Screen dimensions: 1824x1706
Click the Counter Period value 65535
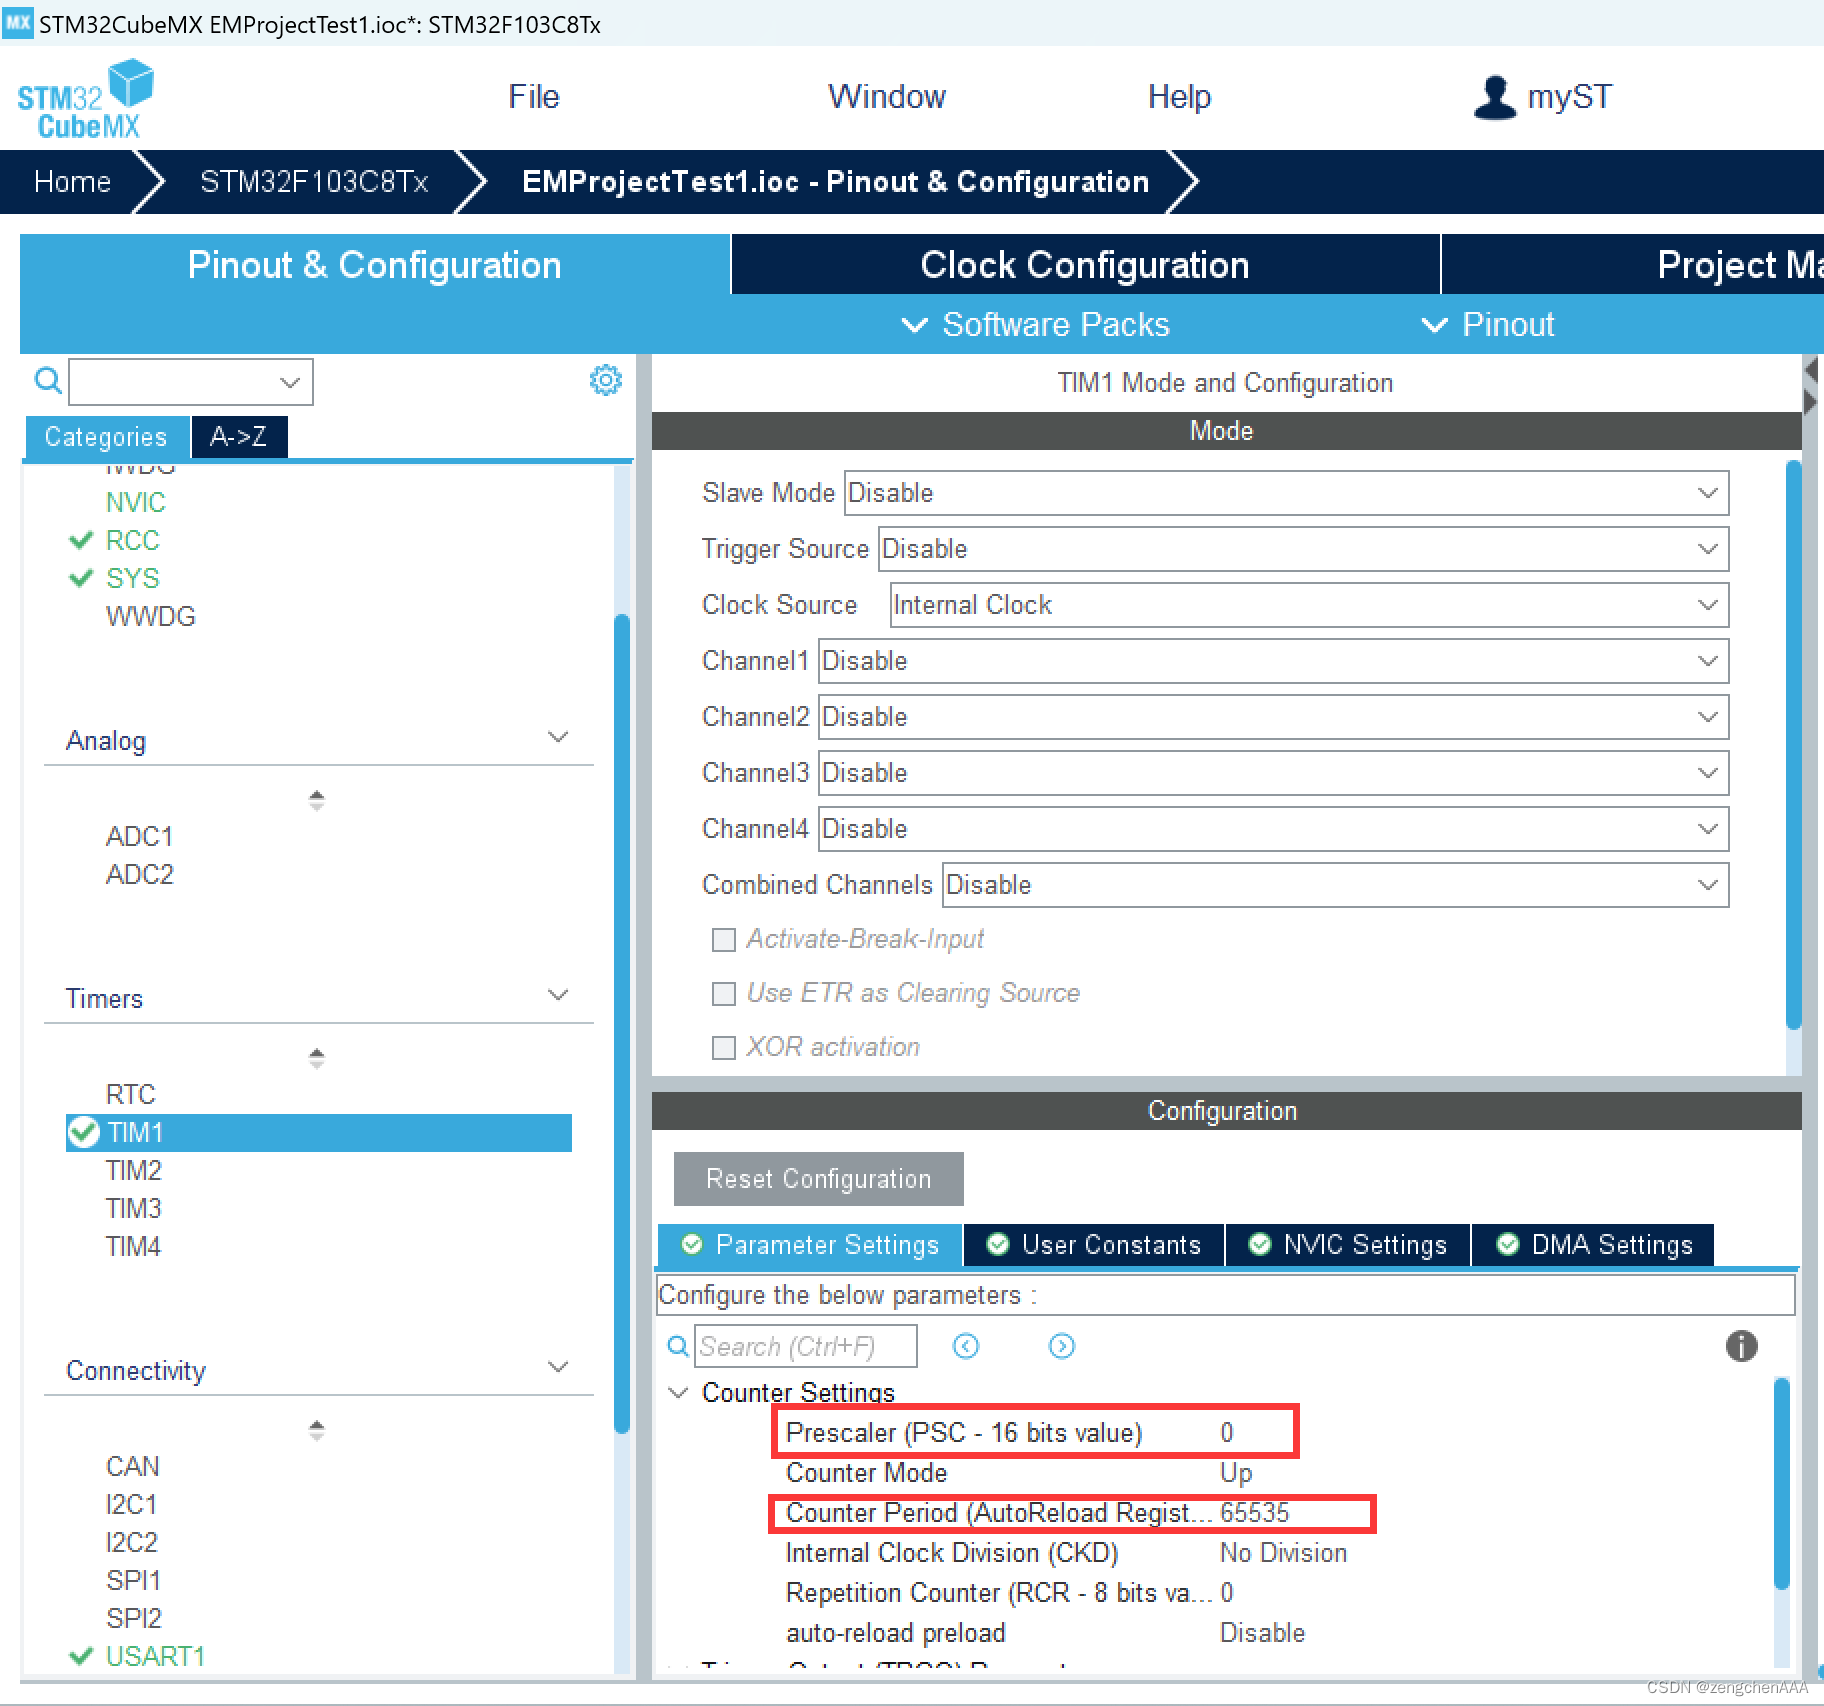click(x=1255, y=1512)
